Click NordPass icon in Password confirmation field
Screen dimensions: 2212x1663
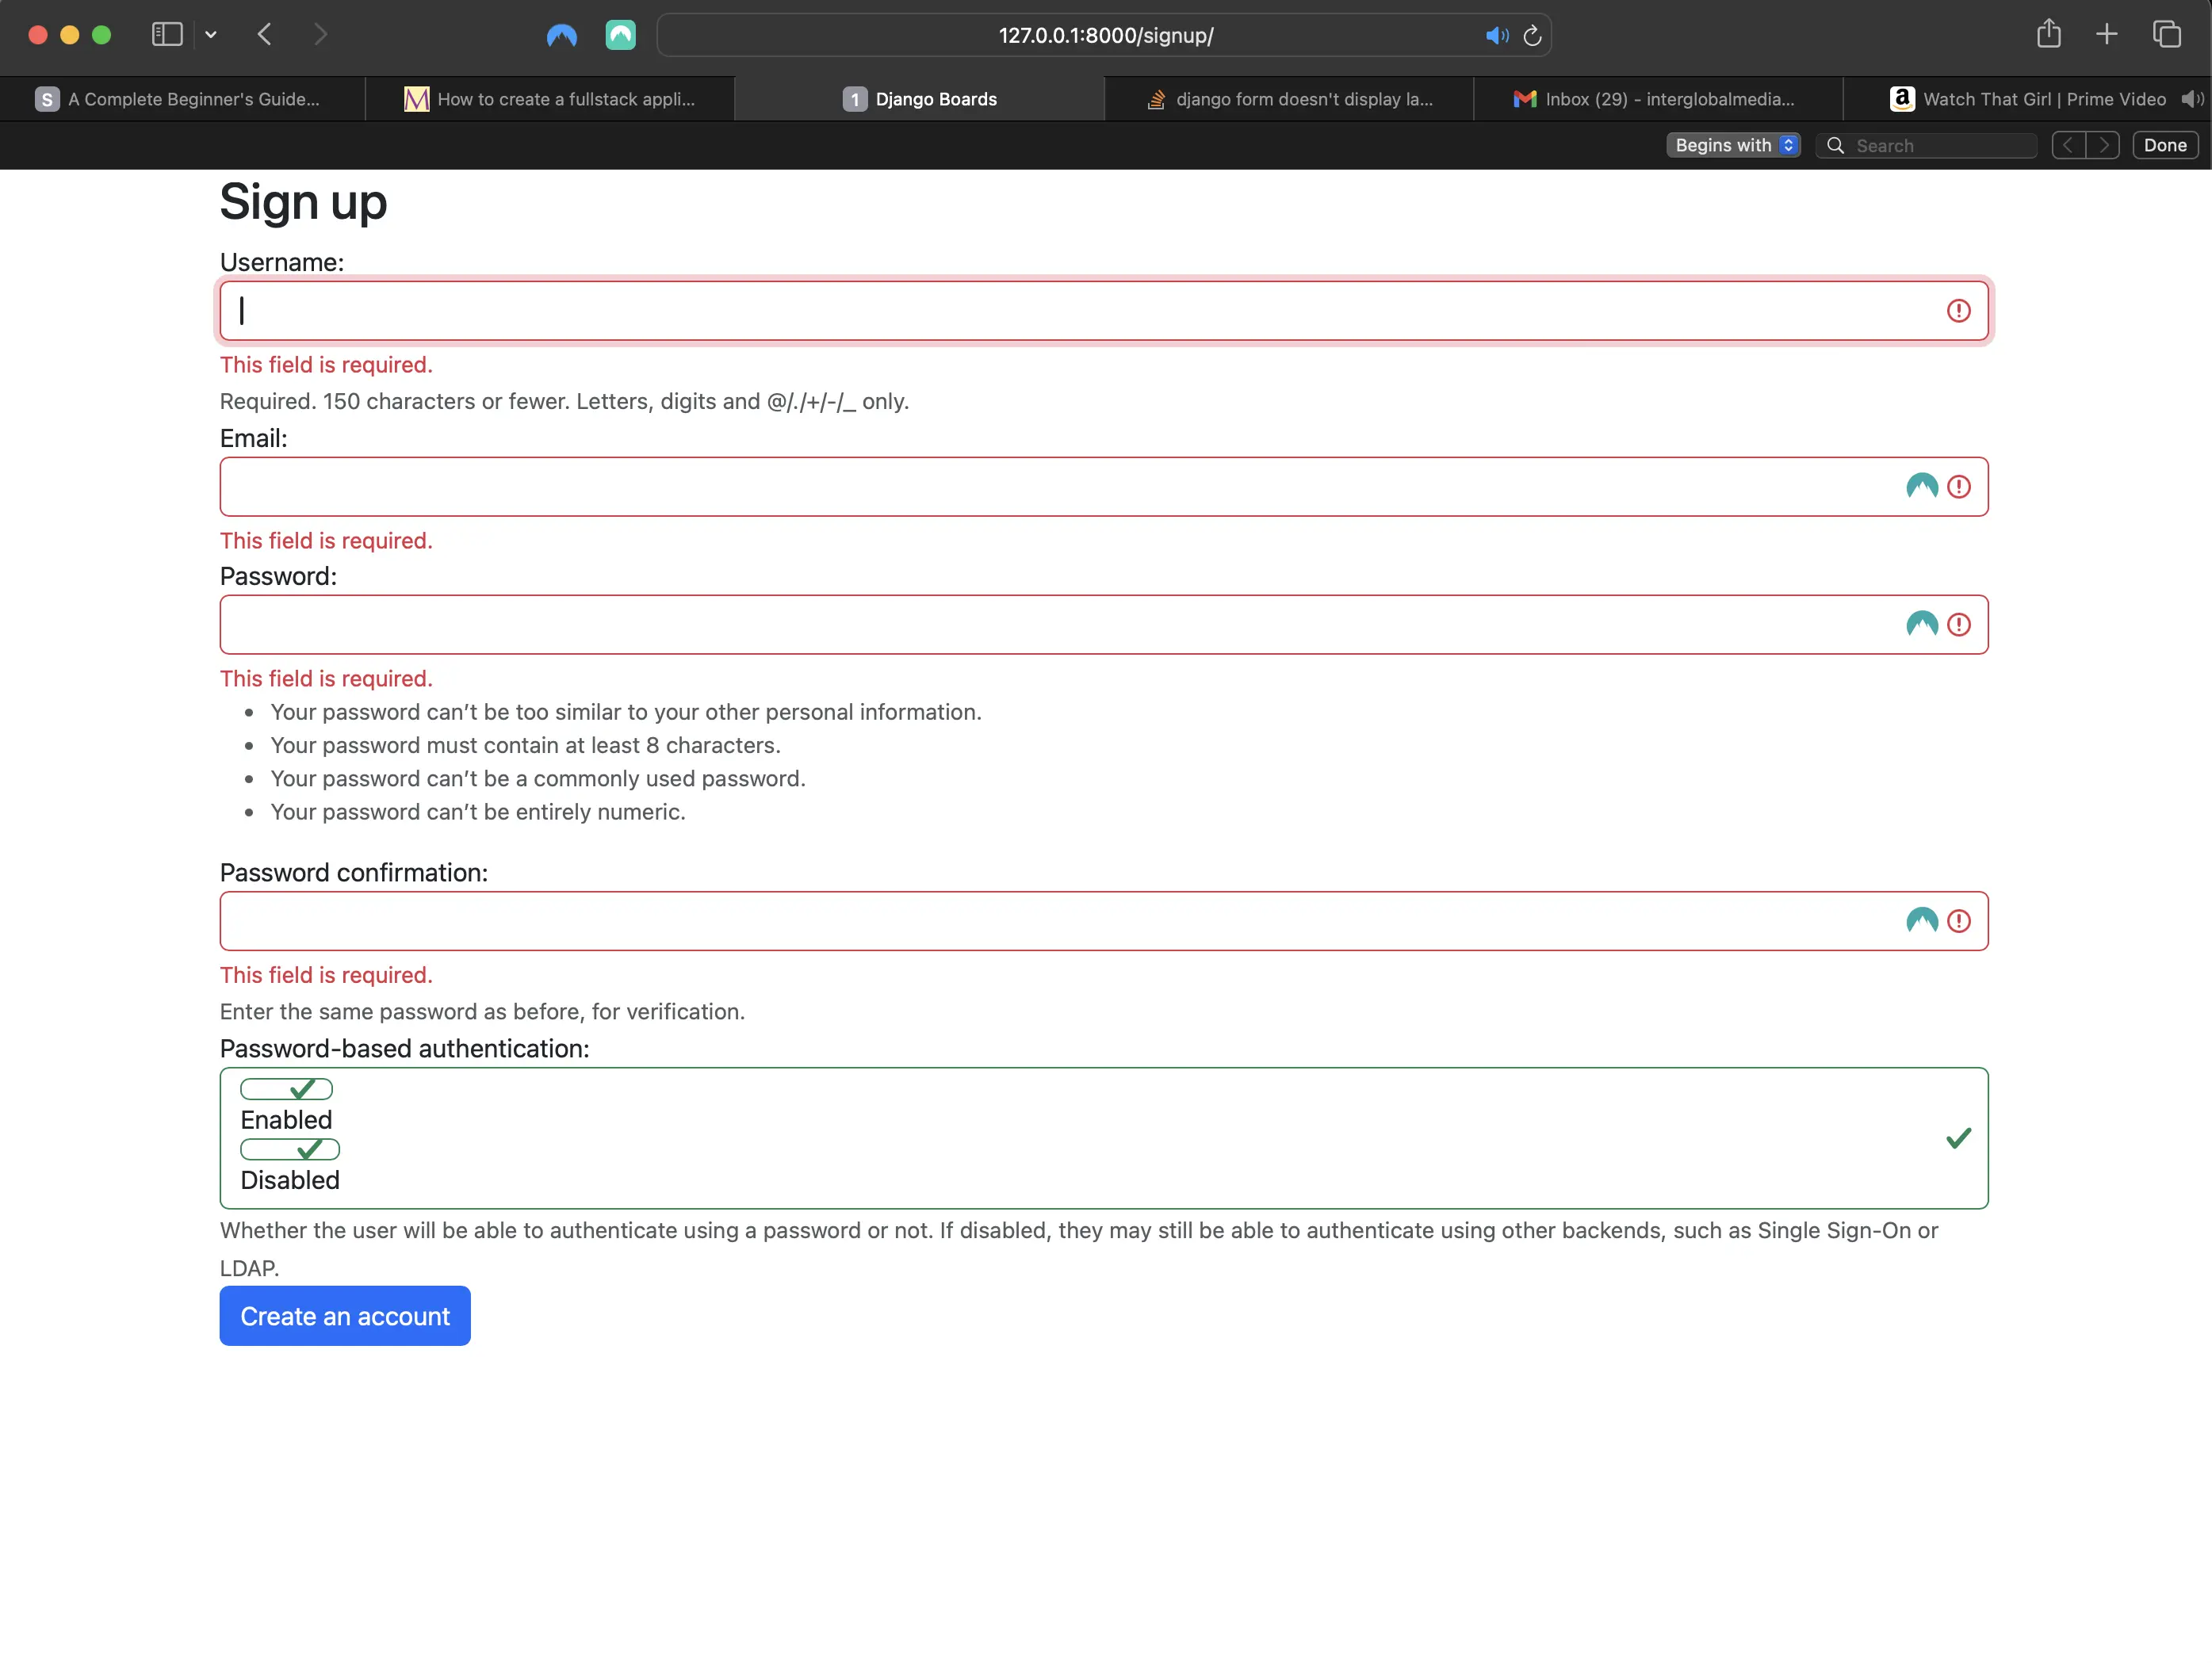(1921, 921)
